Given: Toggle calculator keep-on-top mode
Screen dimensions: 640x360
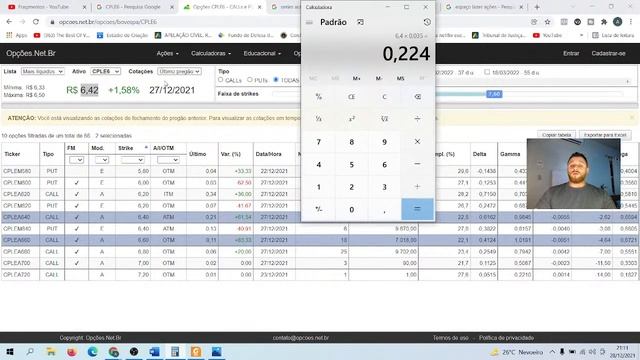Looking at the screenshot, I should [360, 22].
